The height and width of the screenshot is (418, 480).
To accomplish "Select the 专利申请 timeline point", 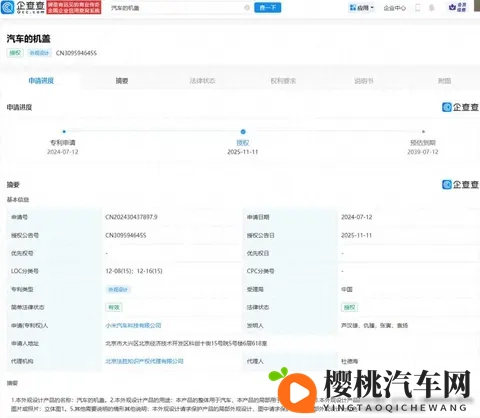I will 64,132.
